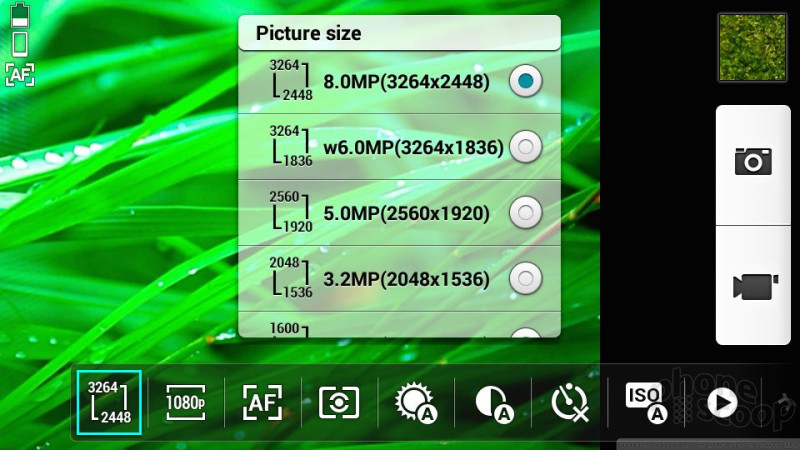The width and height of the screenshot is (800, 450).
Task: Open the ISO auto setting
Action: 646,403
